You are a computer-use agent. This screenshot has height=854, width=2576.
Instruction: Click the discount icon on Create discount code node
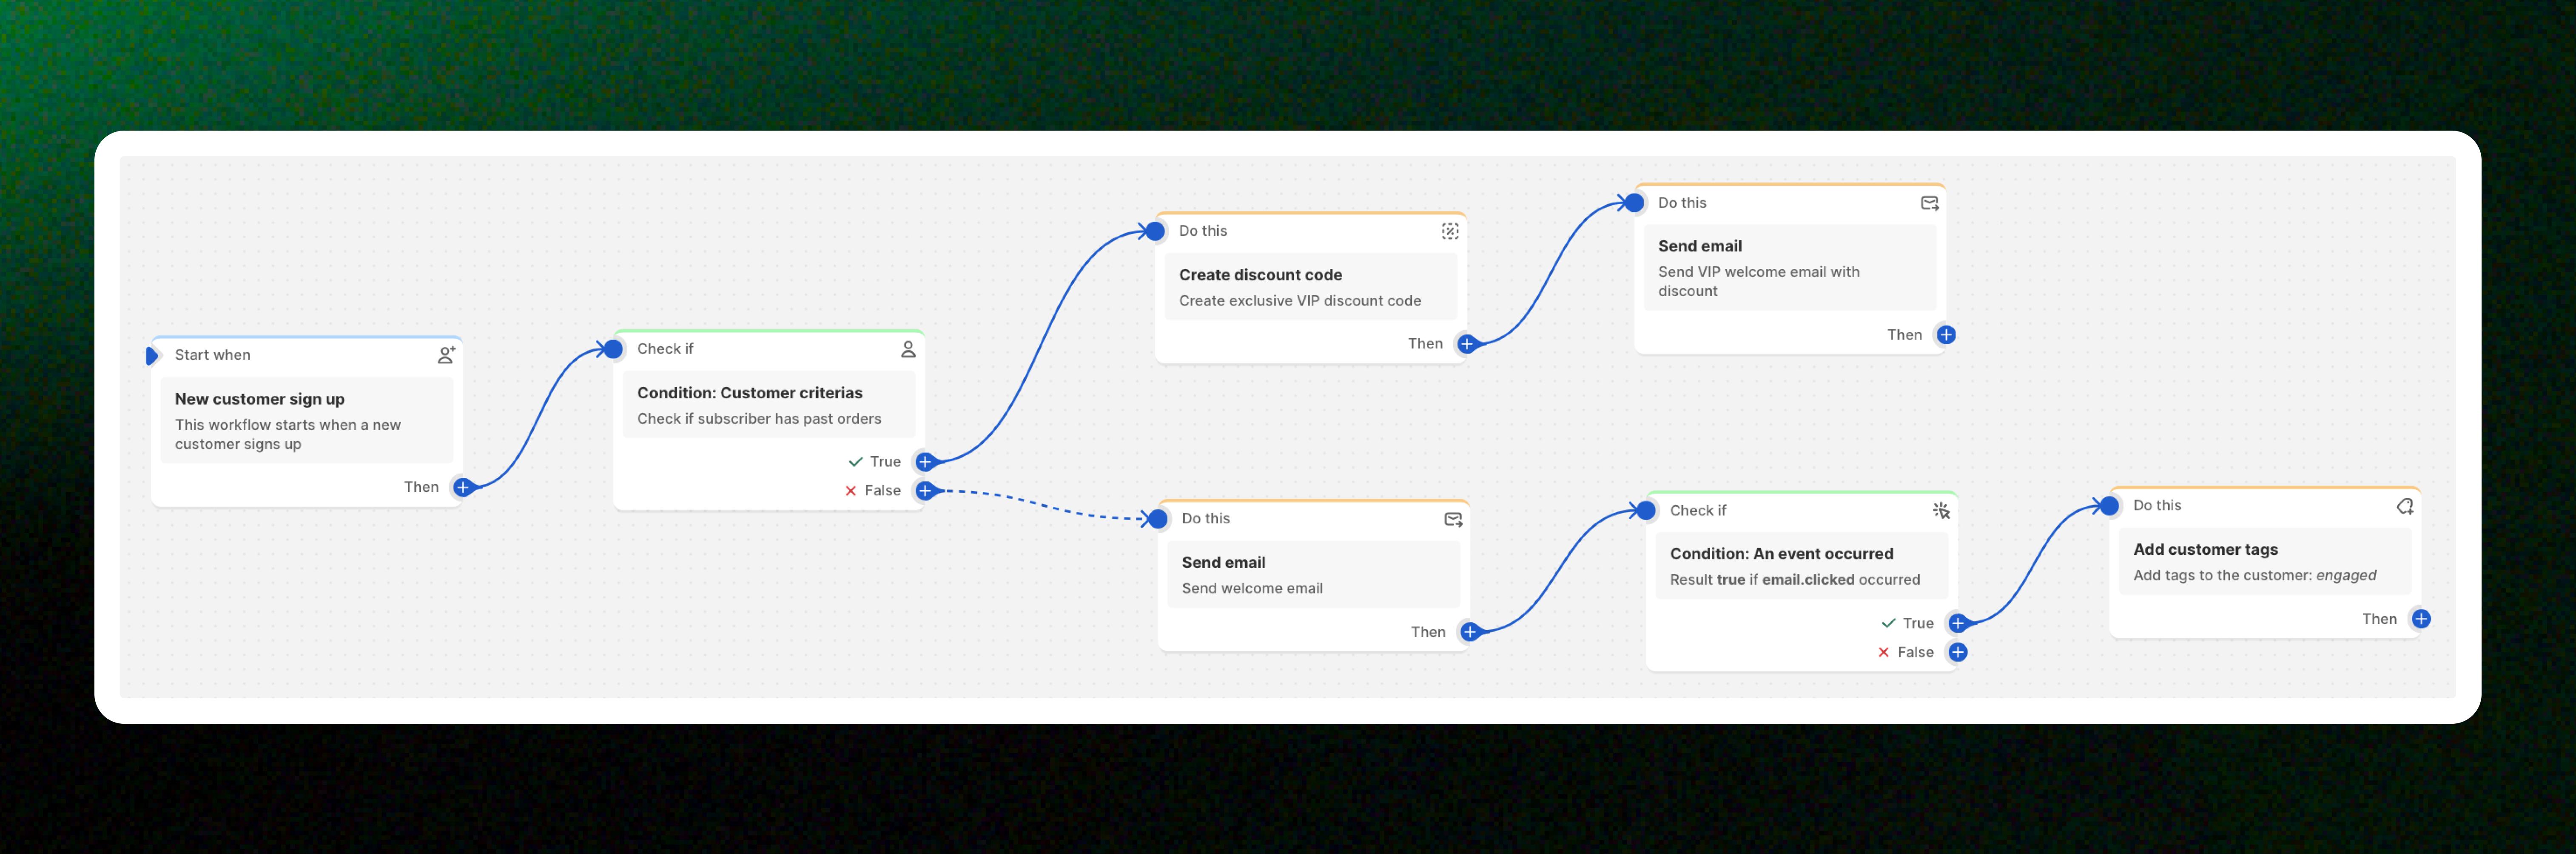pos(1450,231)
